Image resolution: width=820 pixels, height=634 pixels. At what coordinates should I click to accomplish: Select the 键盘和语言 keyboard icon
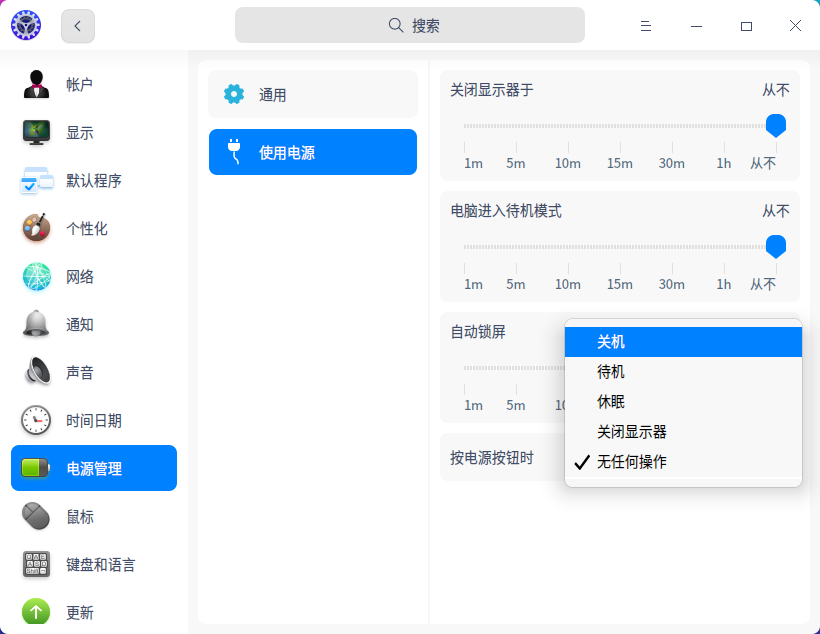point(36,564)
